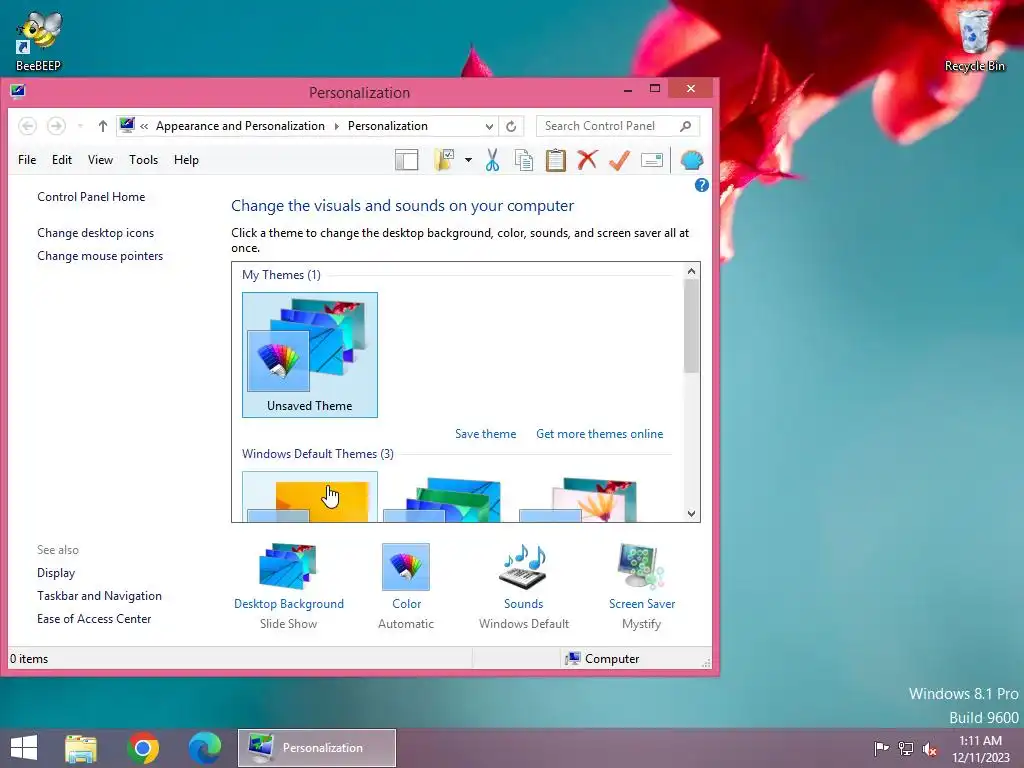This screenshot has height=768, width=1024.
Task: Click the muted volume tray icon
Action: click(930, 749)
